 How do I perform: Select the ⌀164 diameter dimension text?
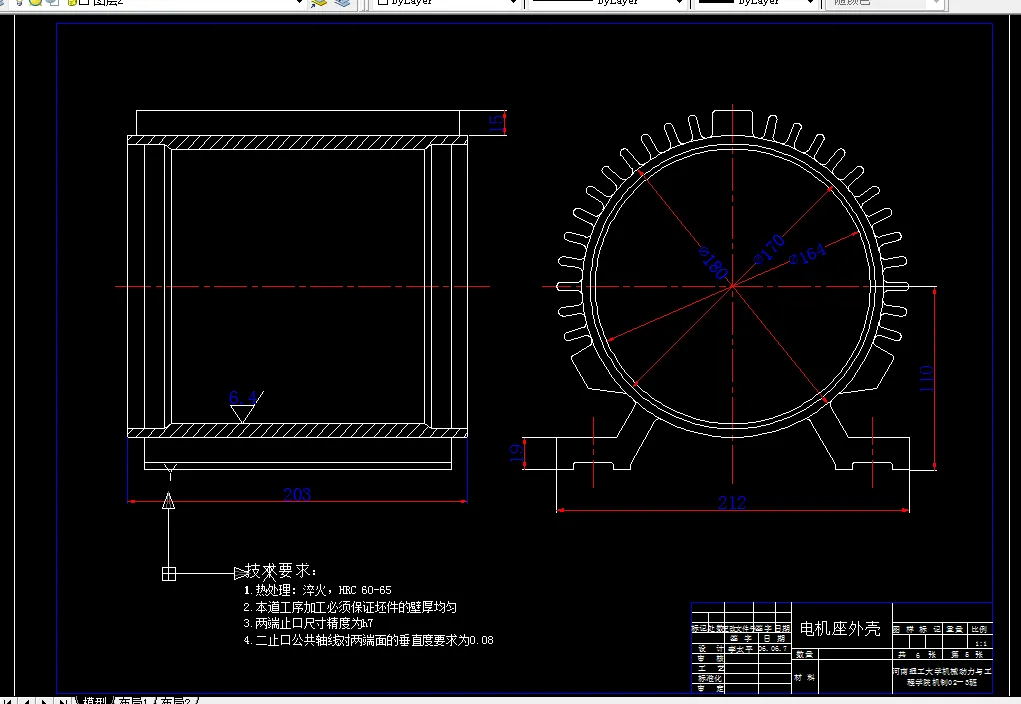click(807, 254)
